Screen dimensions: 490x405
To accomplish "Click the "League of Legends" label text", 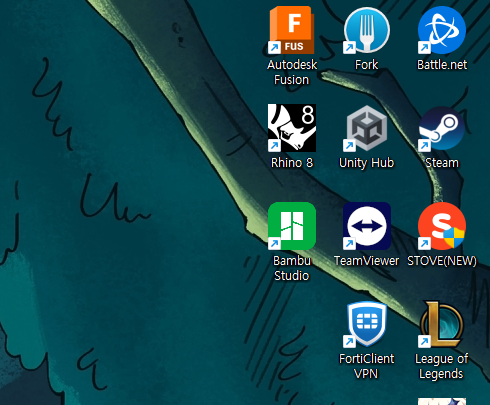I will (x=442, y=366).
